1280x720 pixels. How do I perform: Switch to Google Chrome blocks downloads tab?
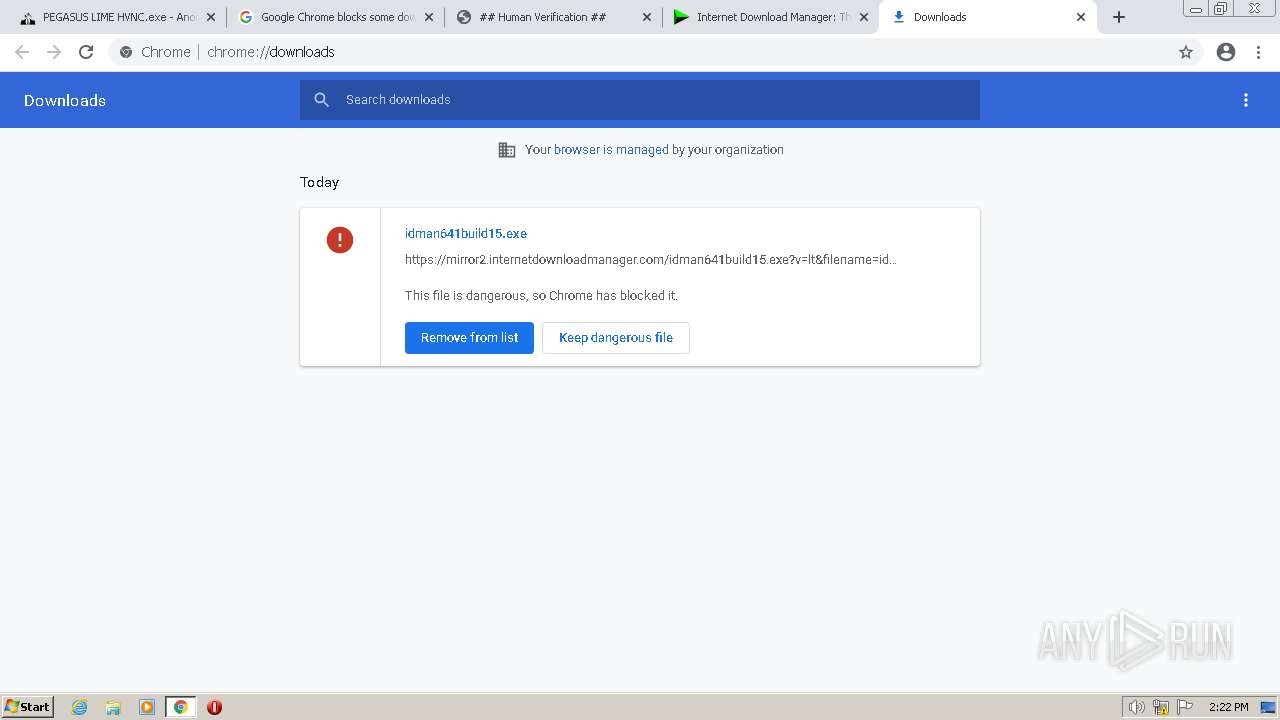335,17
